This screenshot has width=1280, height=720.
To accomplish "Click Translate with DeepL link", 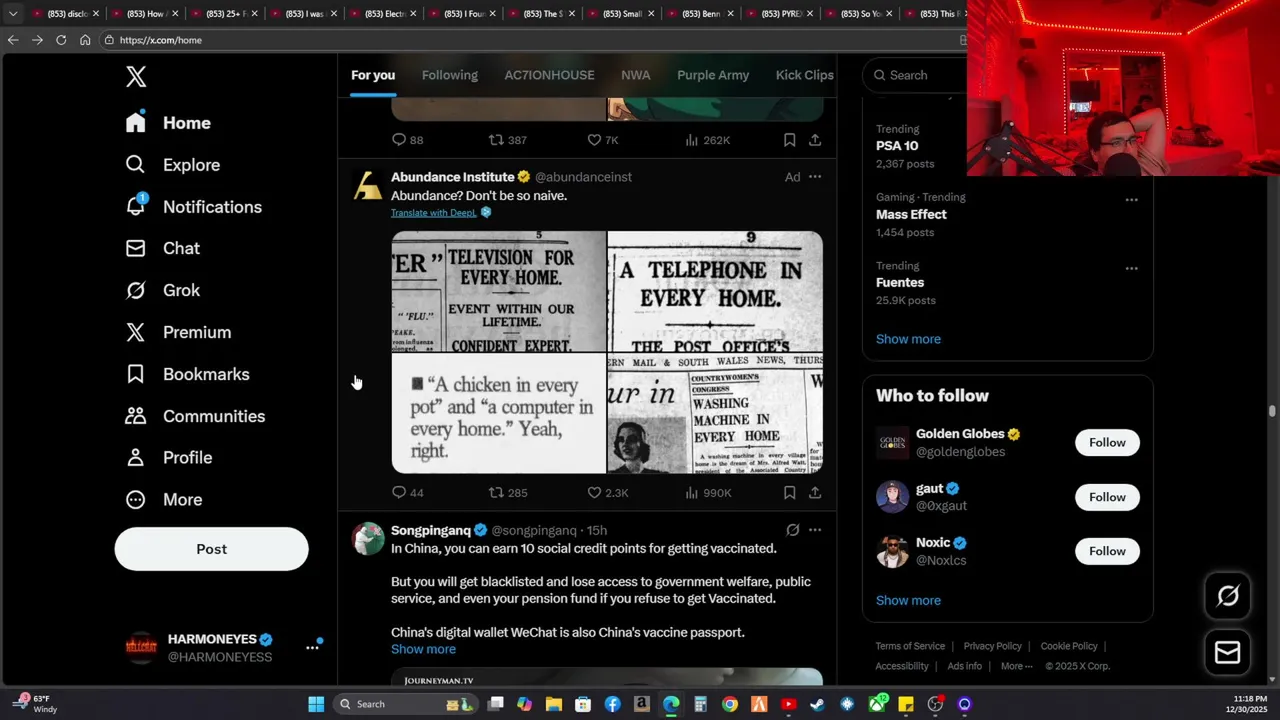I will tap(433, 213).
